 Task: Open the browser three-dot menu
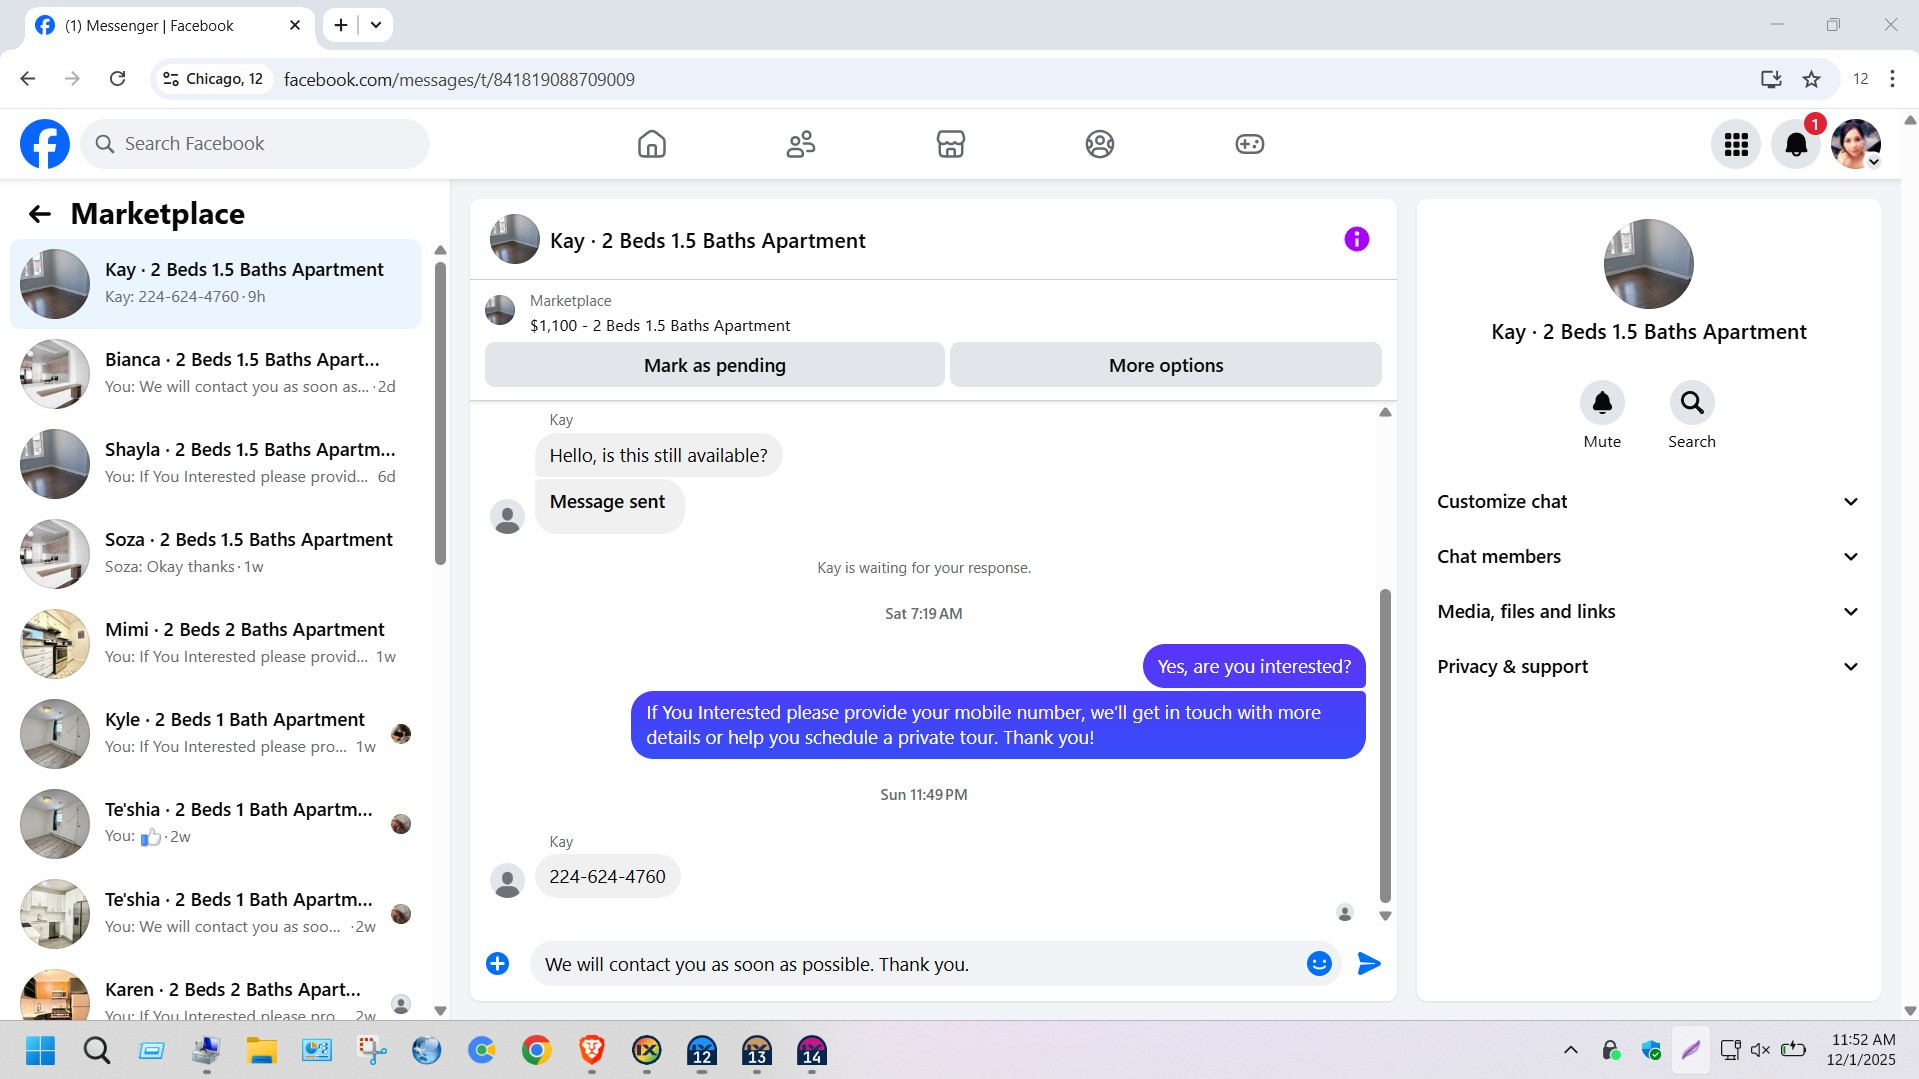tap(1892, 79)
